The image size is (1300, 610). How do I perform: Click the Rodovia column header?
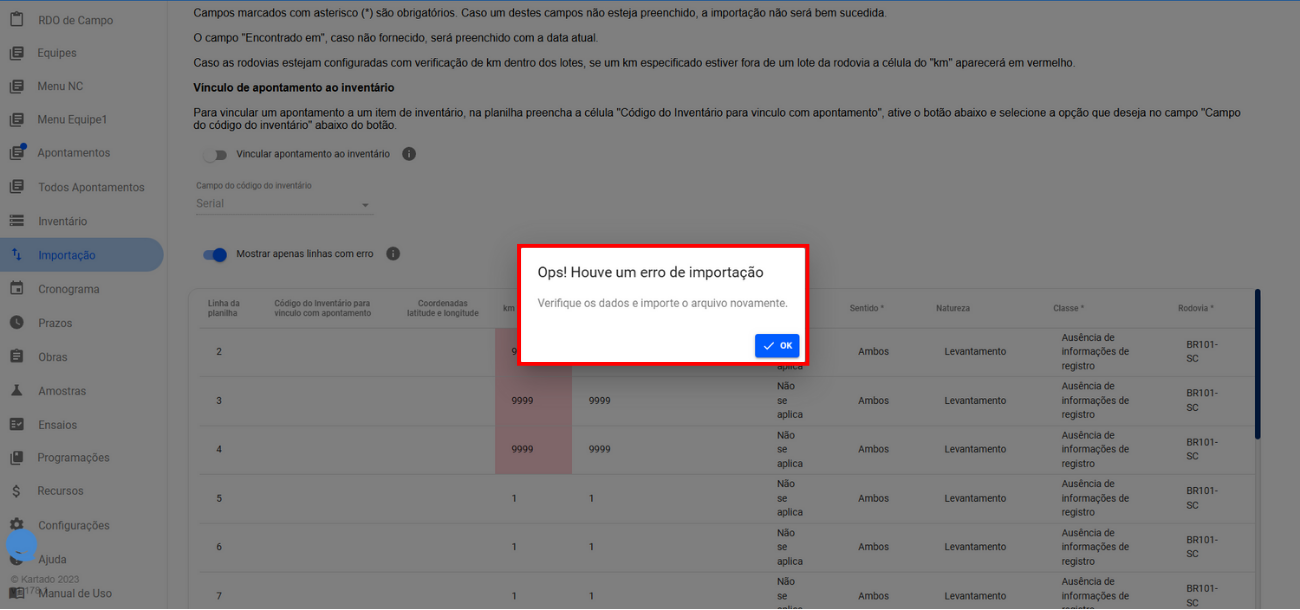(1195, 308)
